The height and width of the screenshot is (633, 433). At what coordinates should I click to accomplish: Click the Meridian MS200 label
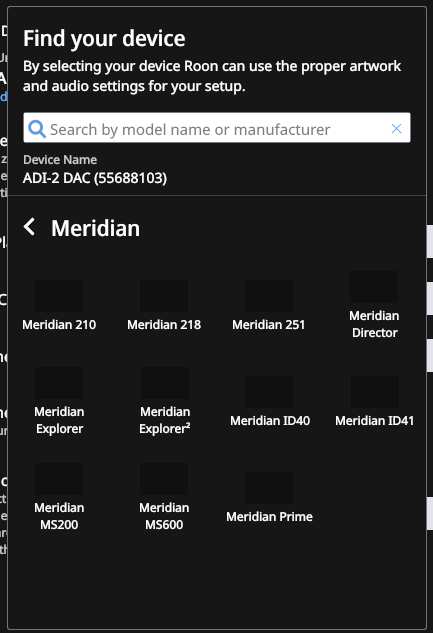59,516
